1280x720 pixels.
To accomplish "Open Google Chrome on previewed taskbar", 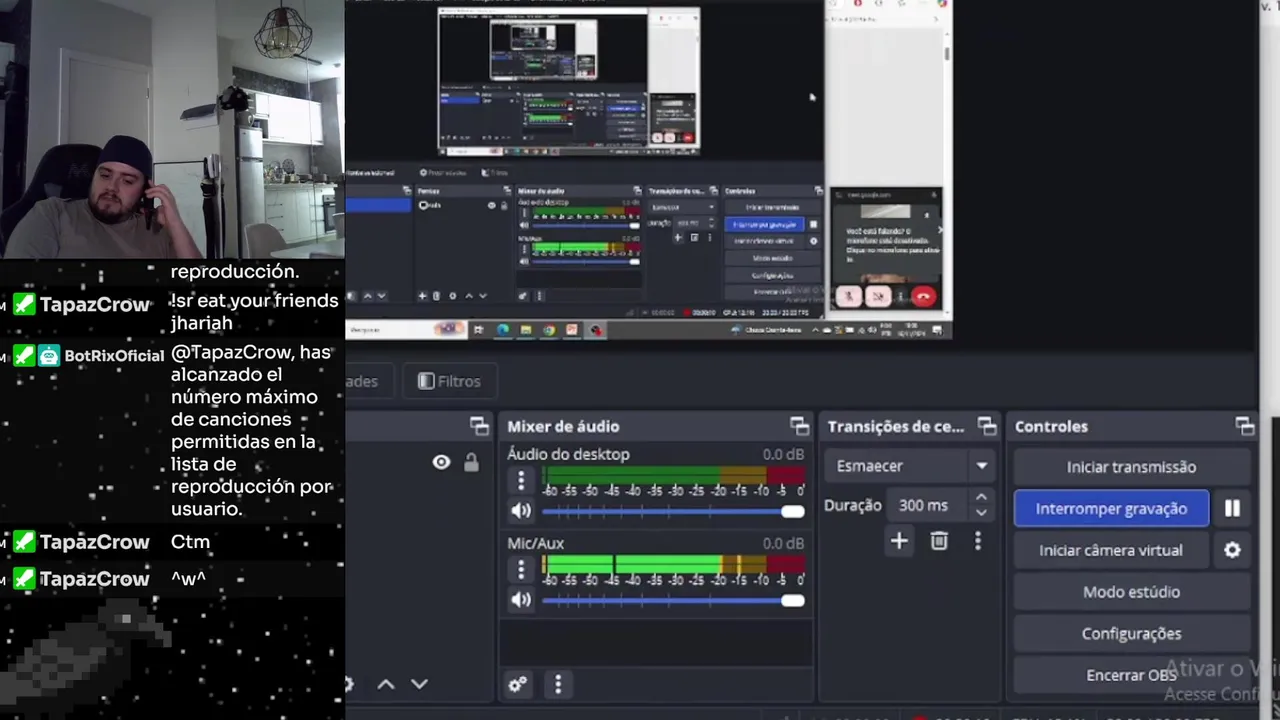I will tap(549, 330).
